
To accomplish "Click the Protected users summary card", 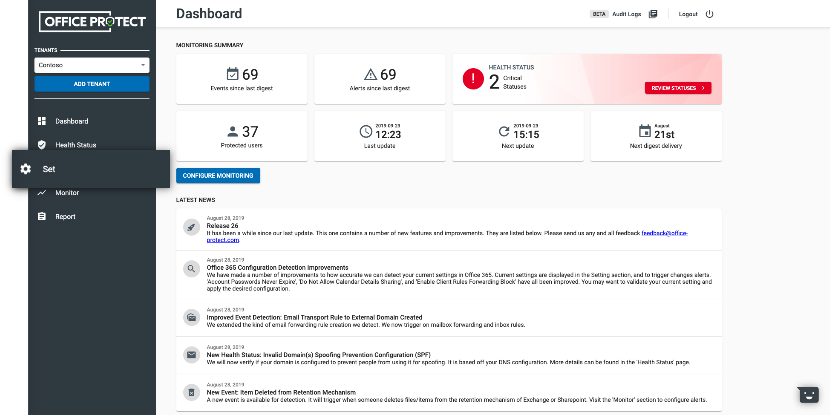I will [241, 136].
